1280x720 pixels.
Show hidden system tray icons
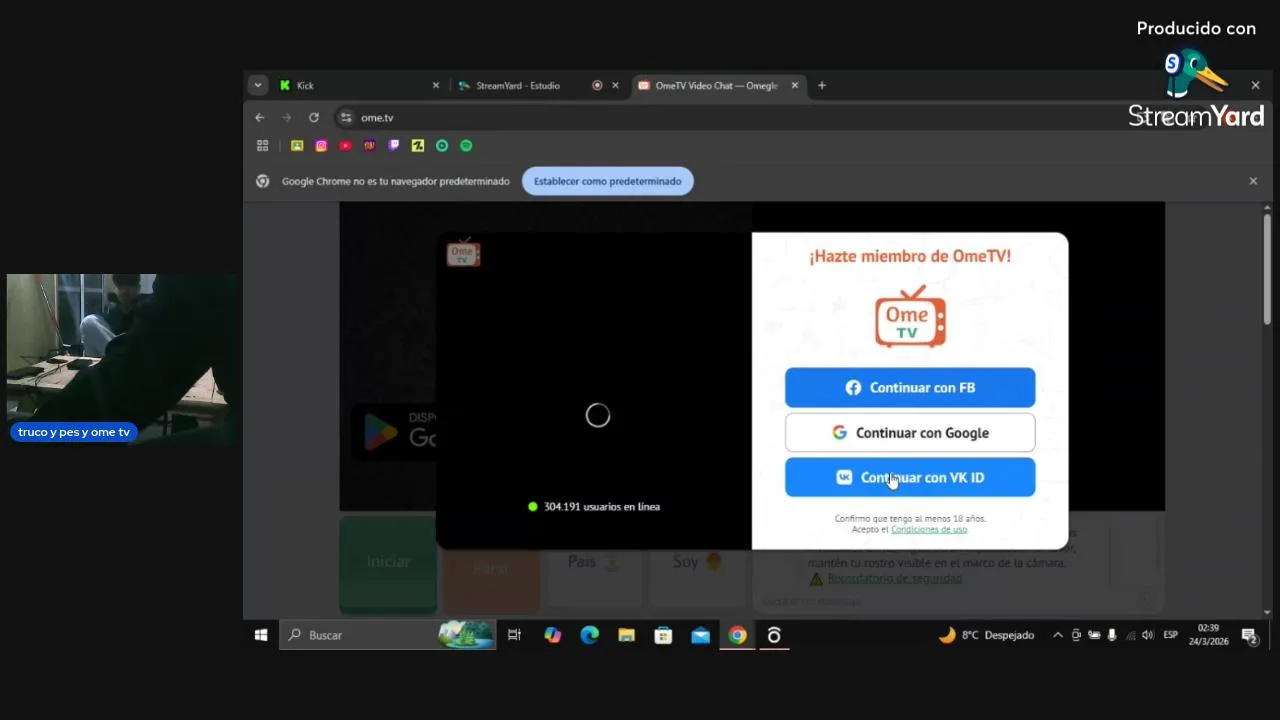(x=1058, y=635)
